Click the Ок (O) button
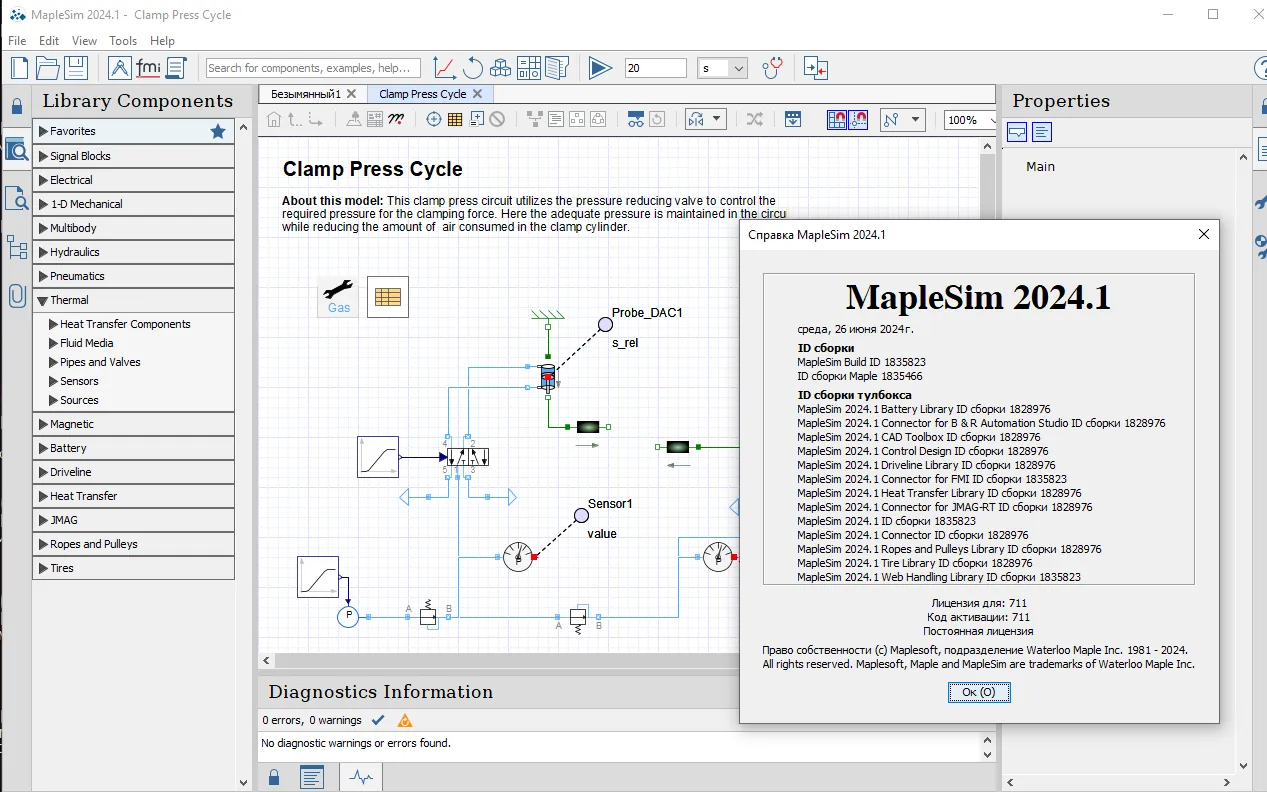1267x792 pixels. tap(978, 692)
